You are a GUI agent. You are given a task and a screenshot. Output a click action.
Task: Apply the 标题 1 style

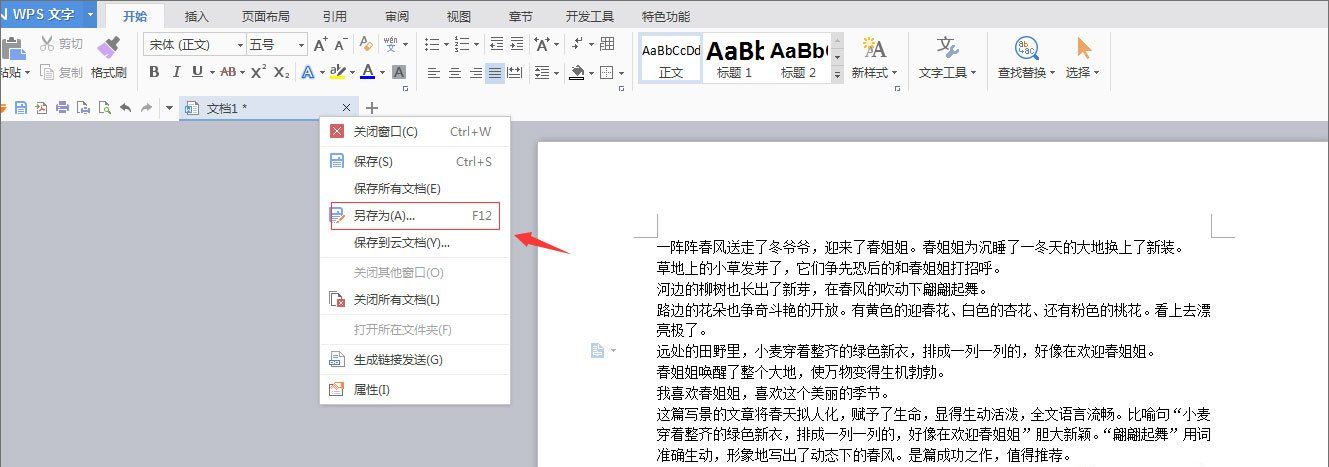(735, 57)
